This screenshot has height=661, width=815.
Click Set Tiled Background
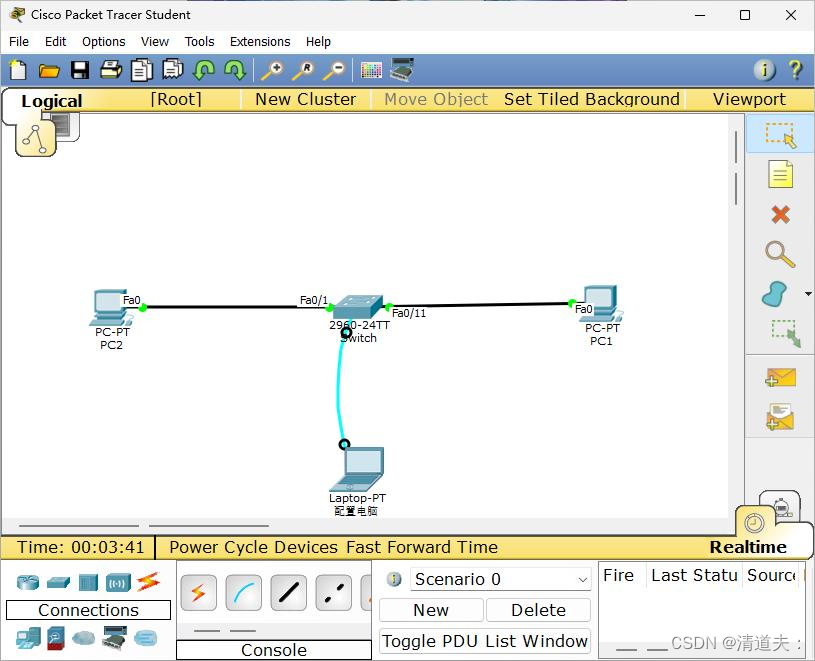pos(591,99)
